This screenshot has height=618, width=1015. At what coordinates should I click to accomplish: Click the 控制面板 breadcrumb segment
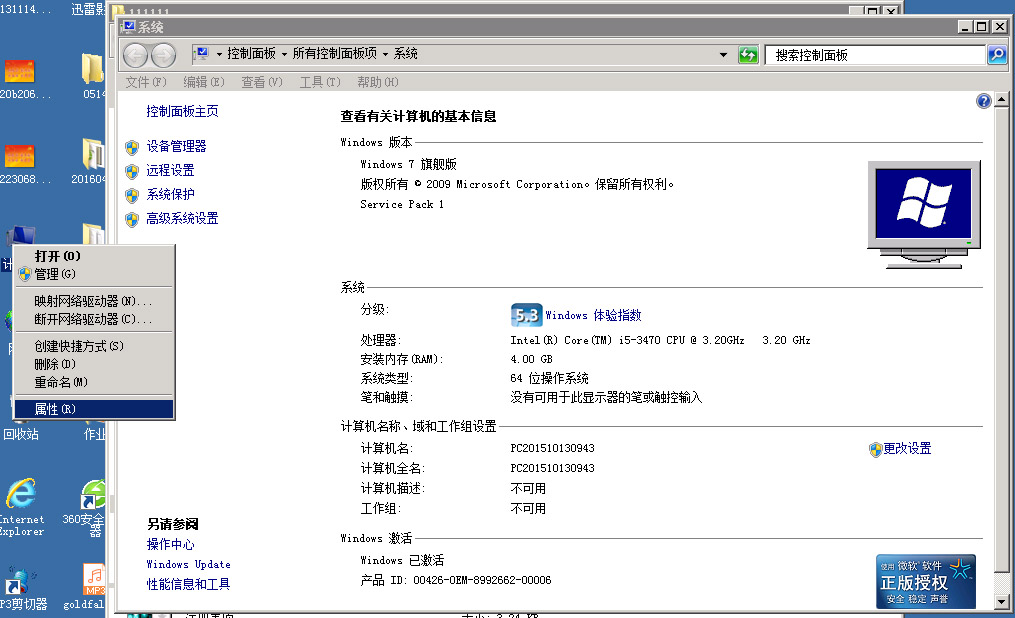click(251, 54)
